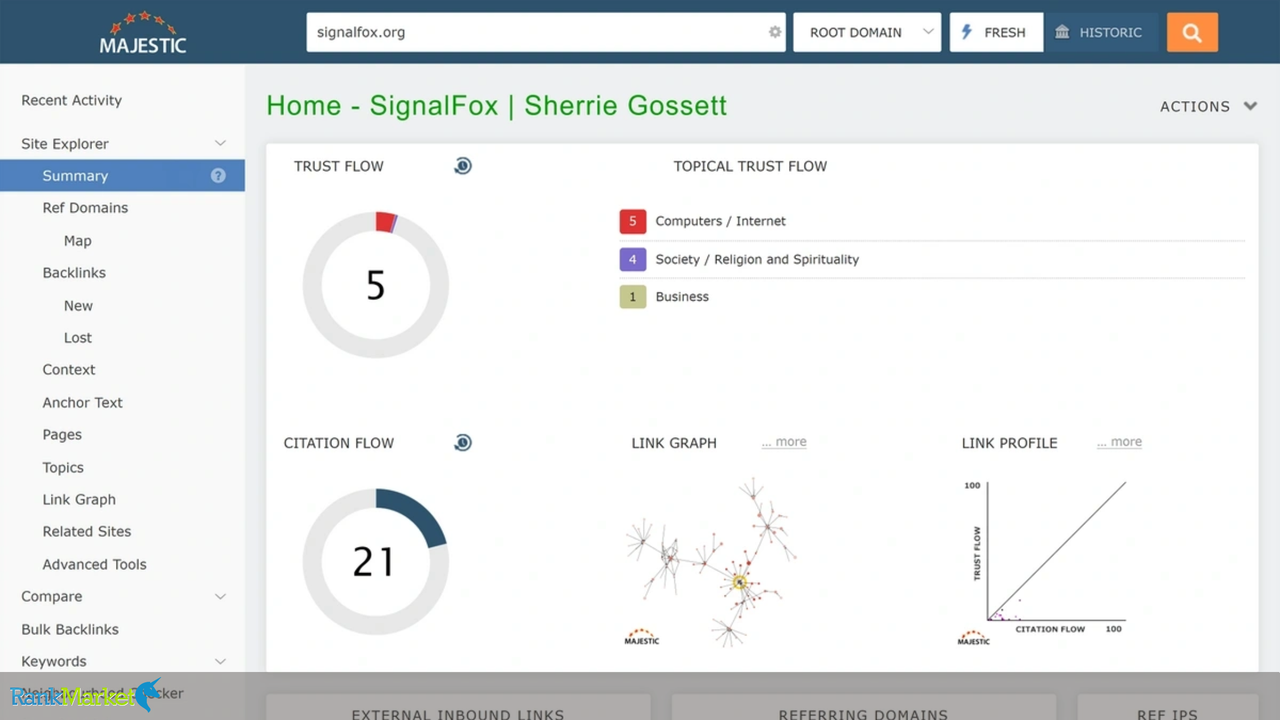Open Citation Flow history icon

462,443
